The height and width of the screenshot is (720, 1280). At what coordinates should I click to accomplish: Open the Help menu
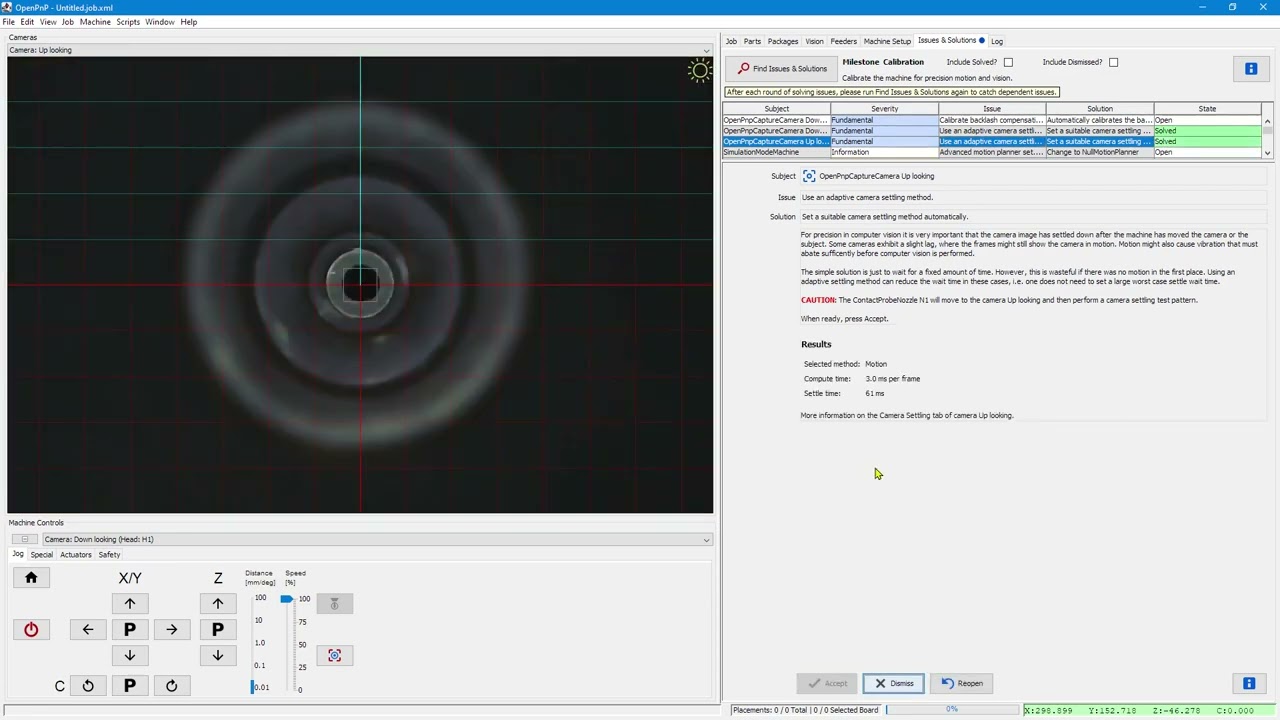click(189, 22)
